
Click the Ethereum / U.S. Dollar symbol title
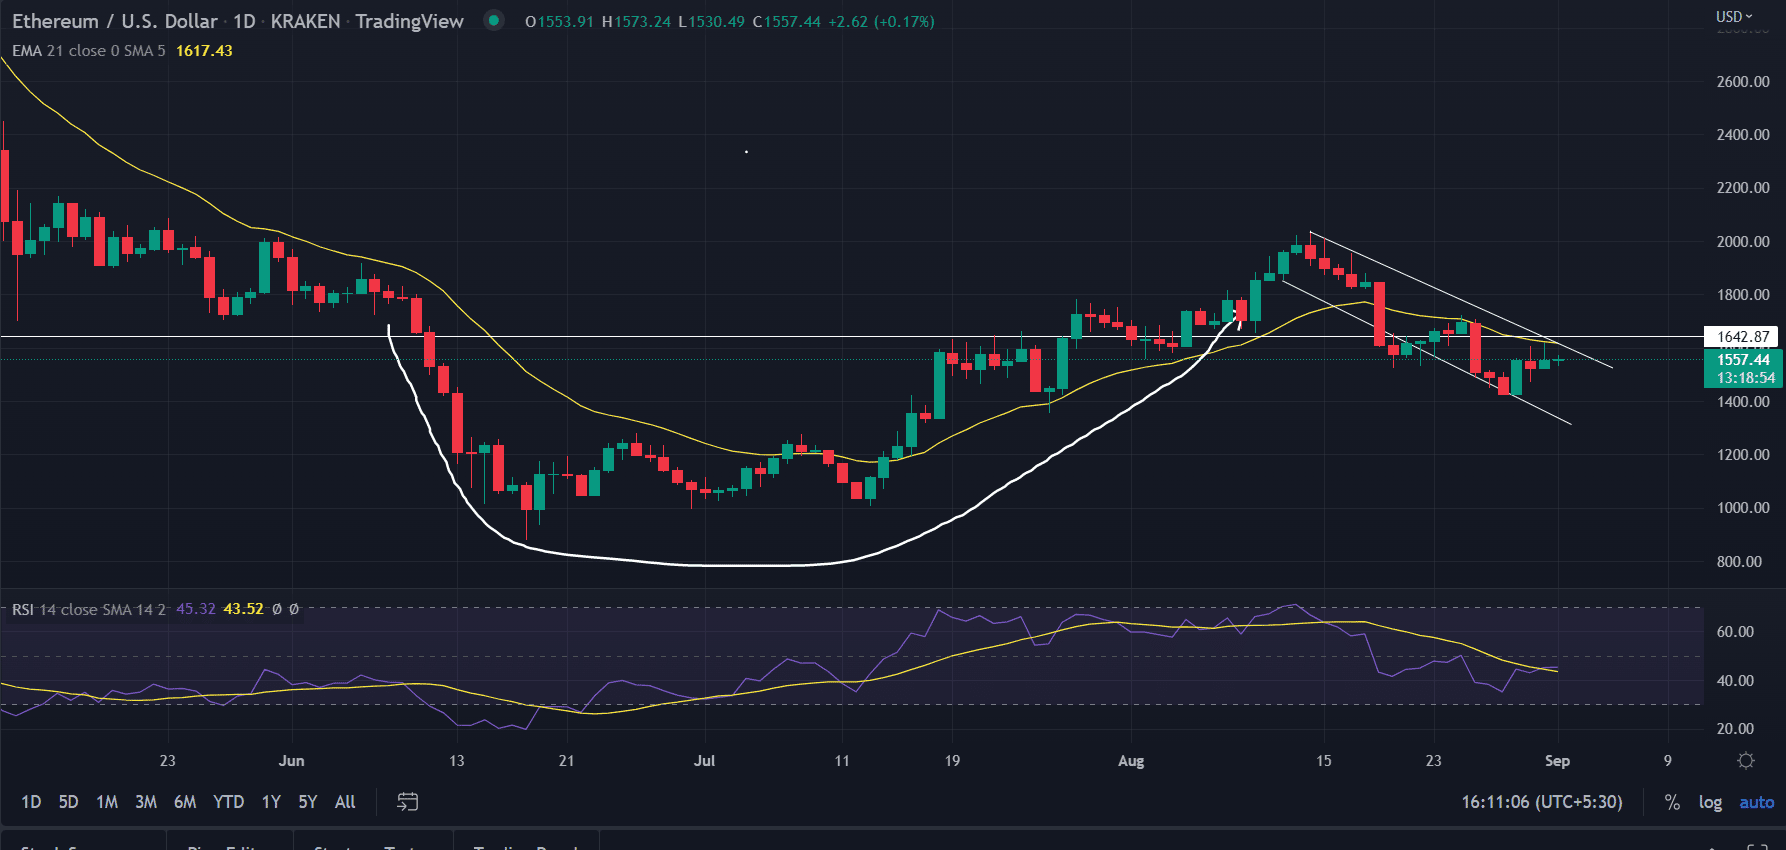(x=114, y=21)
